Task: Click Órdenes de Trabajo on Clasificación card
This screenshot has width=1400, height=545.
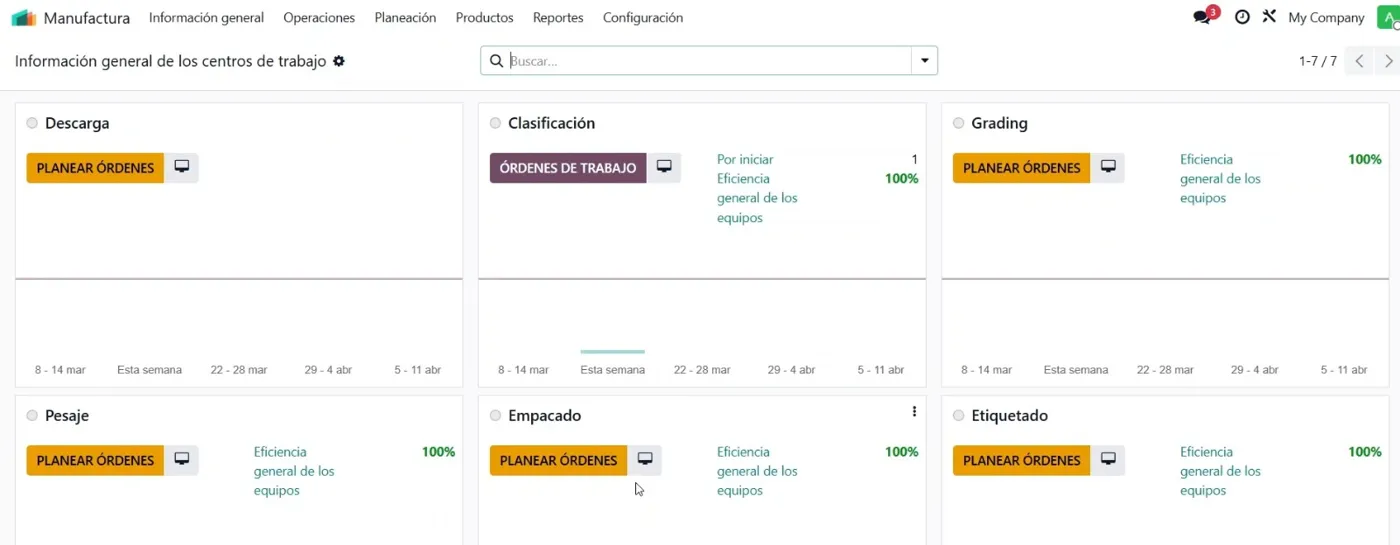Action: coord(568,168)
